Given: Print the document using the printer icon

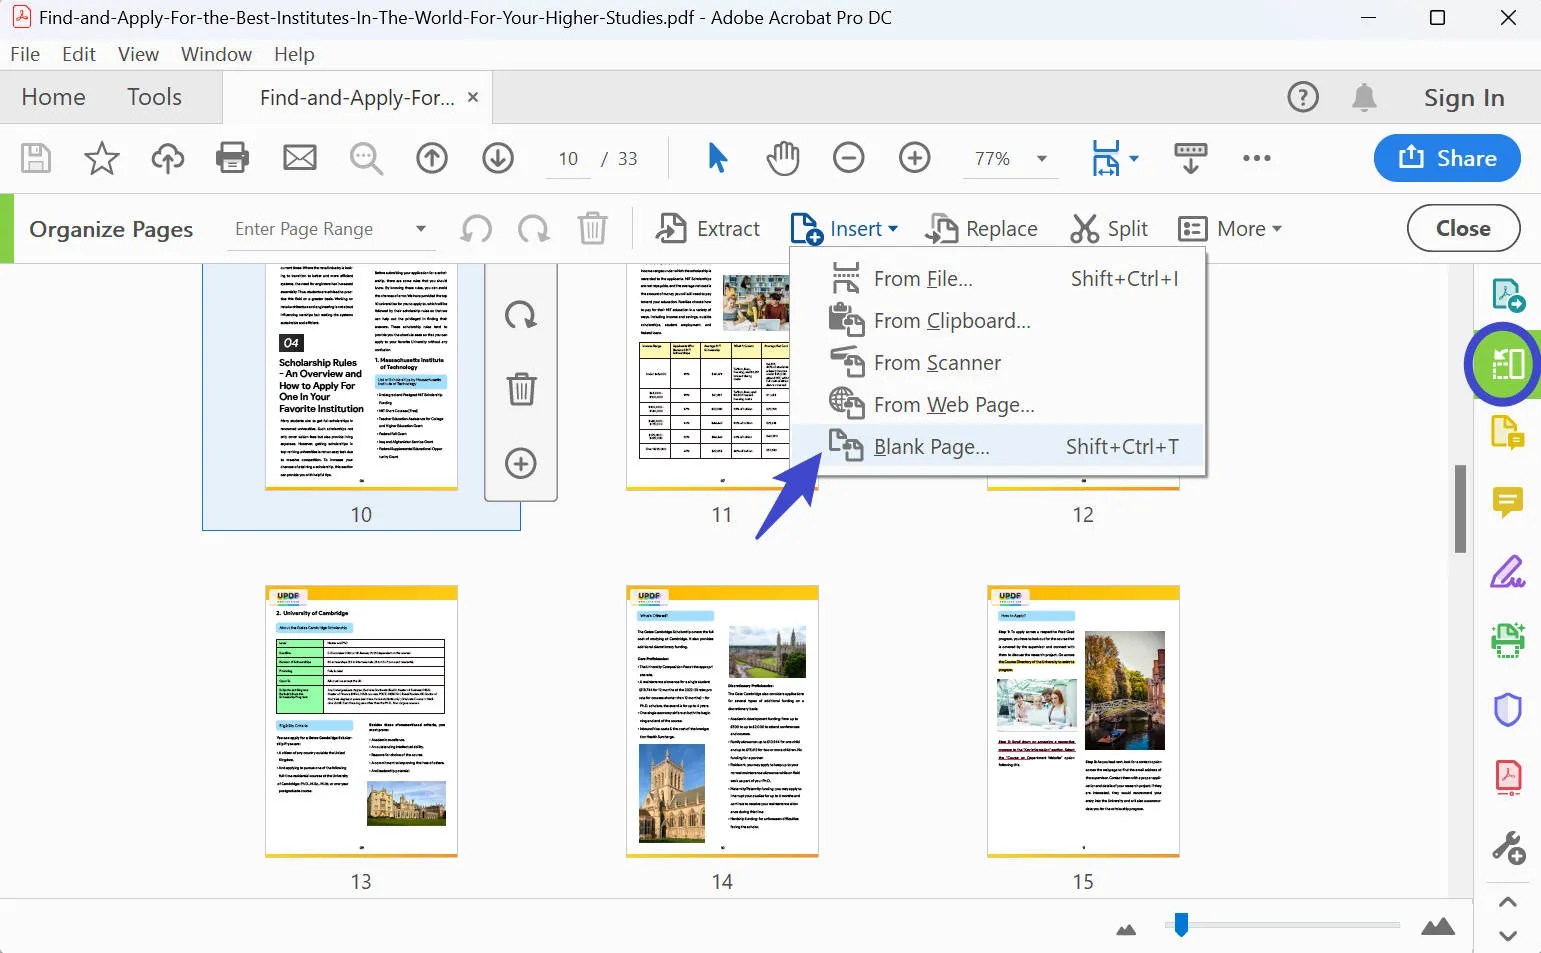Looking at the screenshot, I should (x=232, y=158).
